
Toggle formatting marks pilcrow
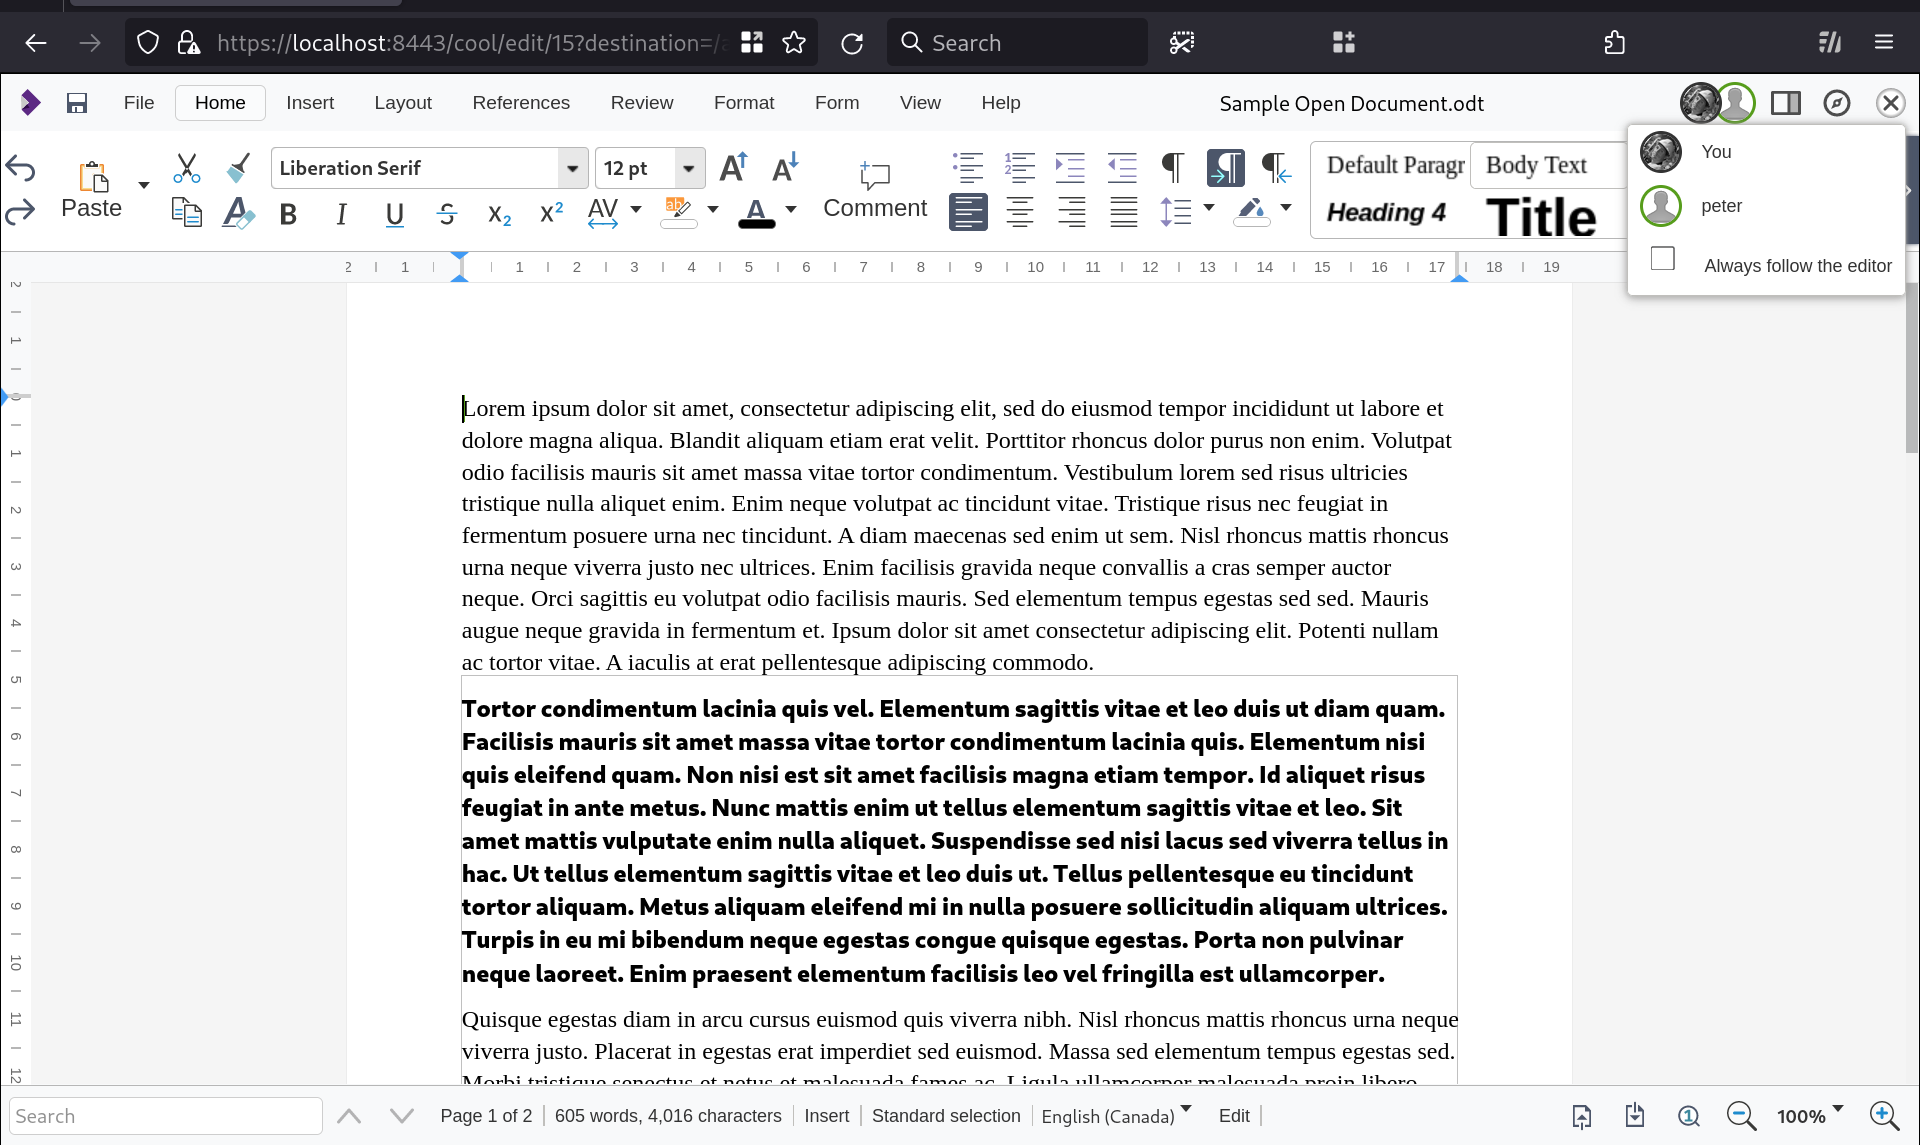(1172, 167)
